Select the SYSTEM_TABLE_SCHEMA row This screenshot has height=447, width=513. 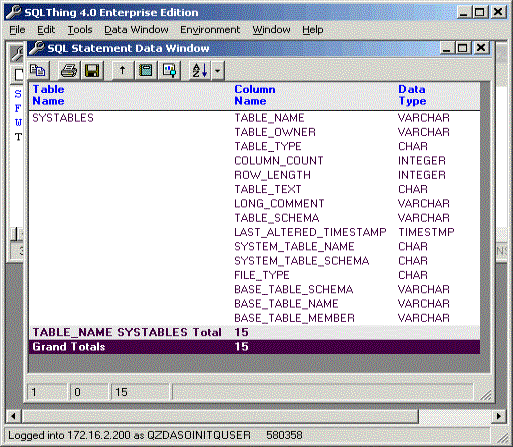[x=254, y=261]
